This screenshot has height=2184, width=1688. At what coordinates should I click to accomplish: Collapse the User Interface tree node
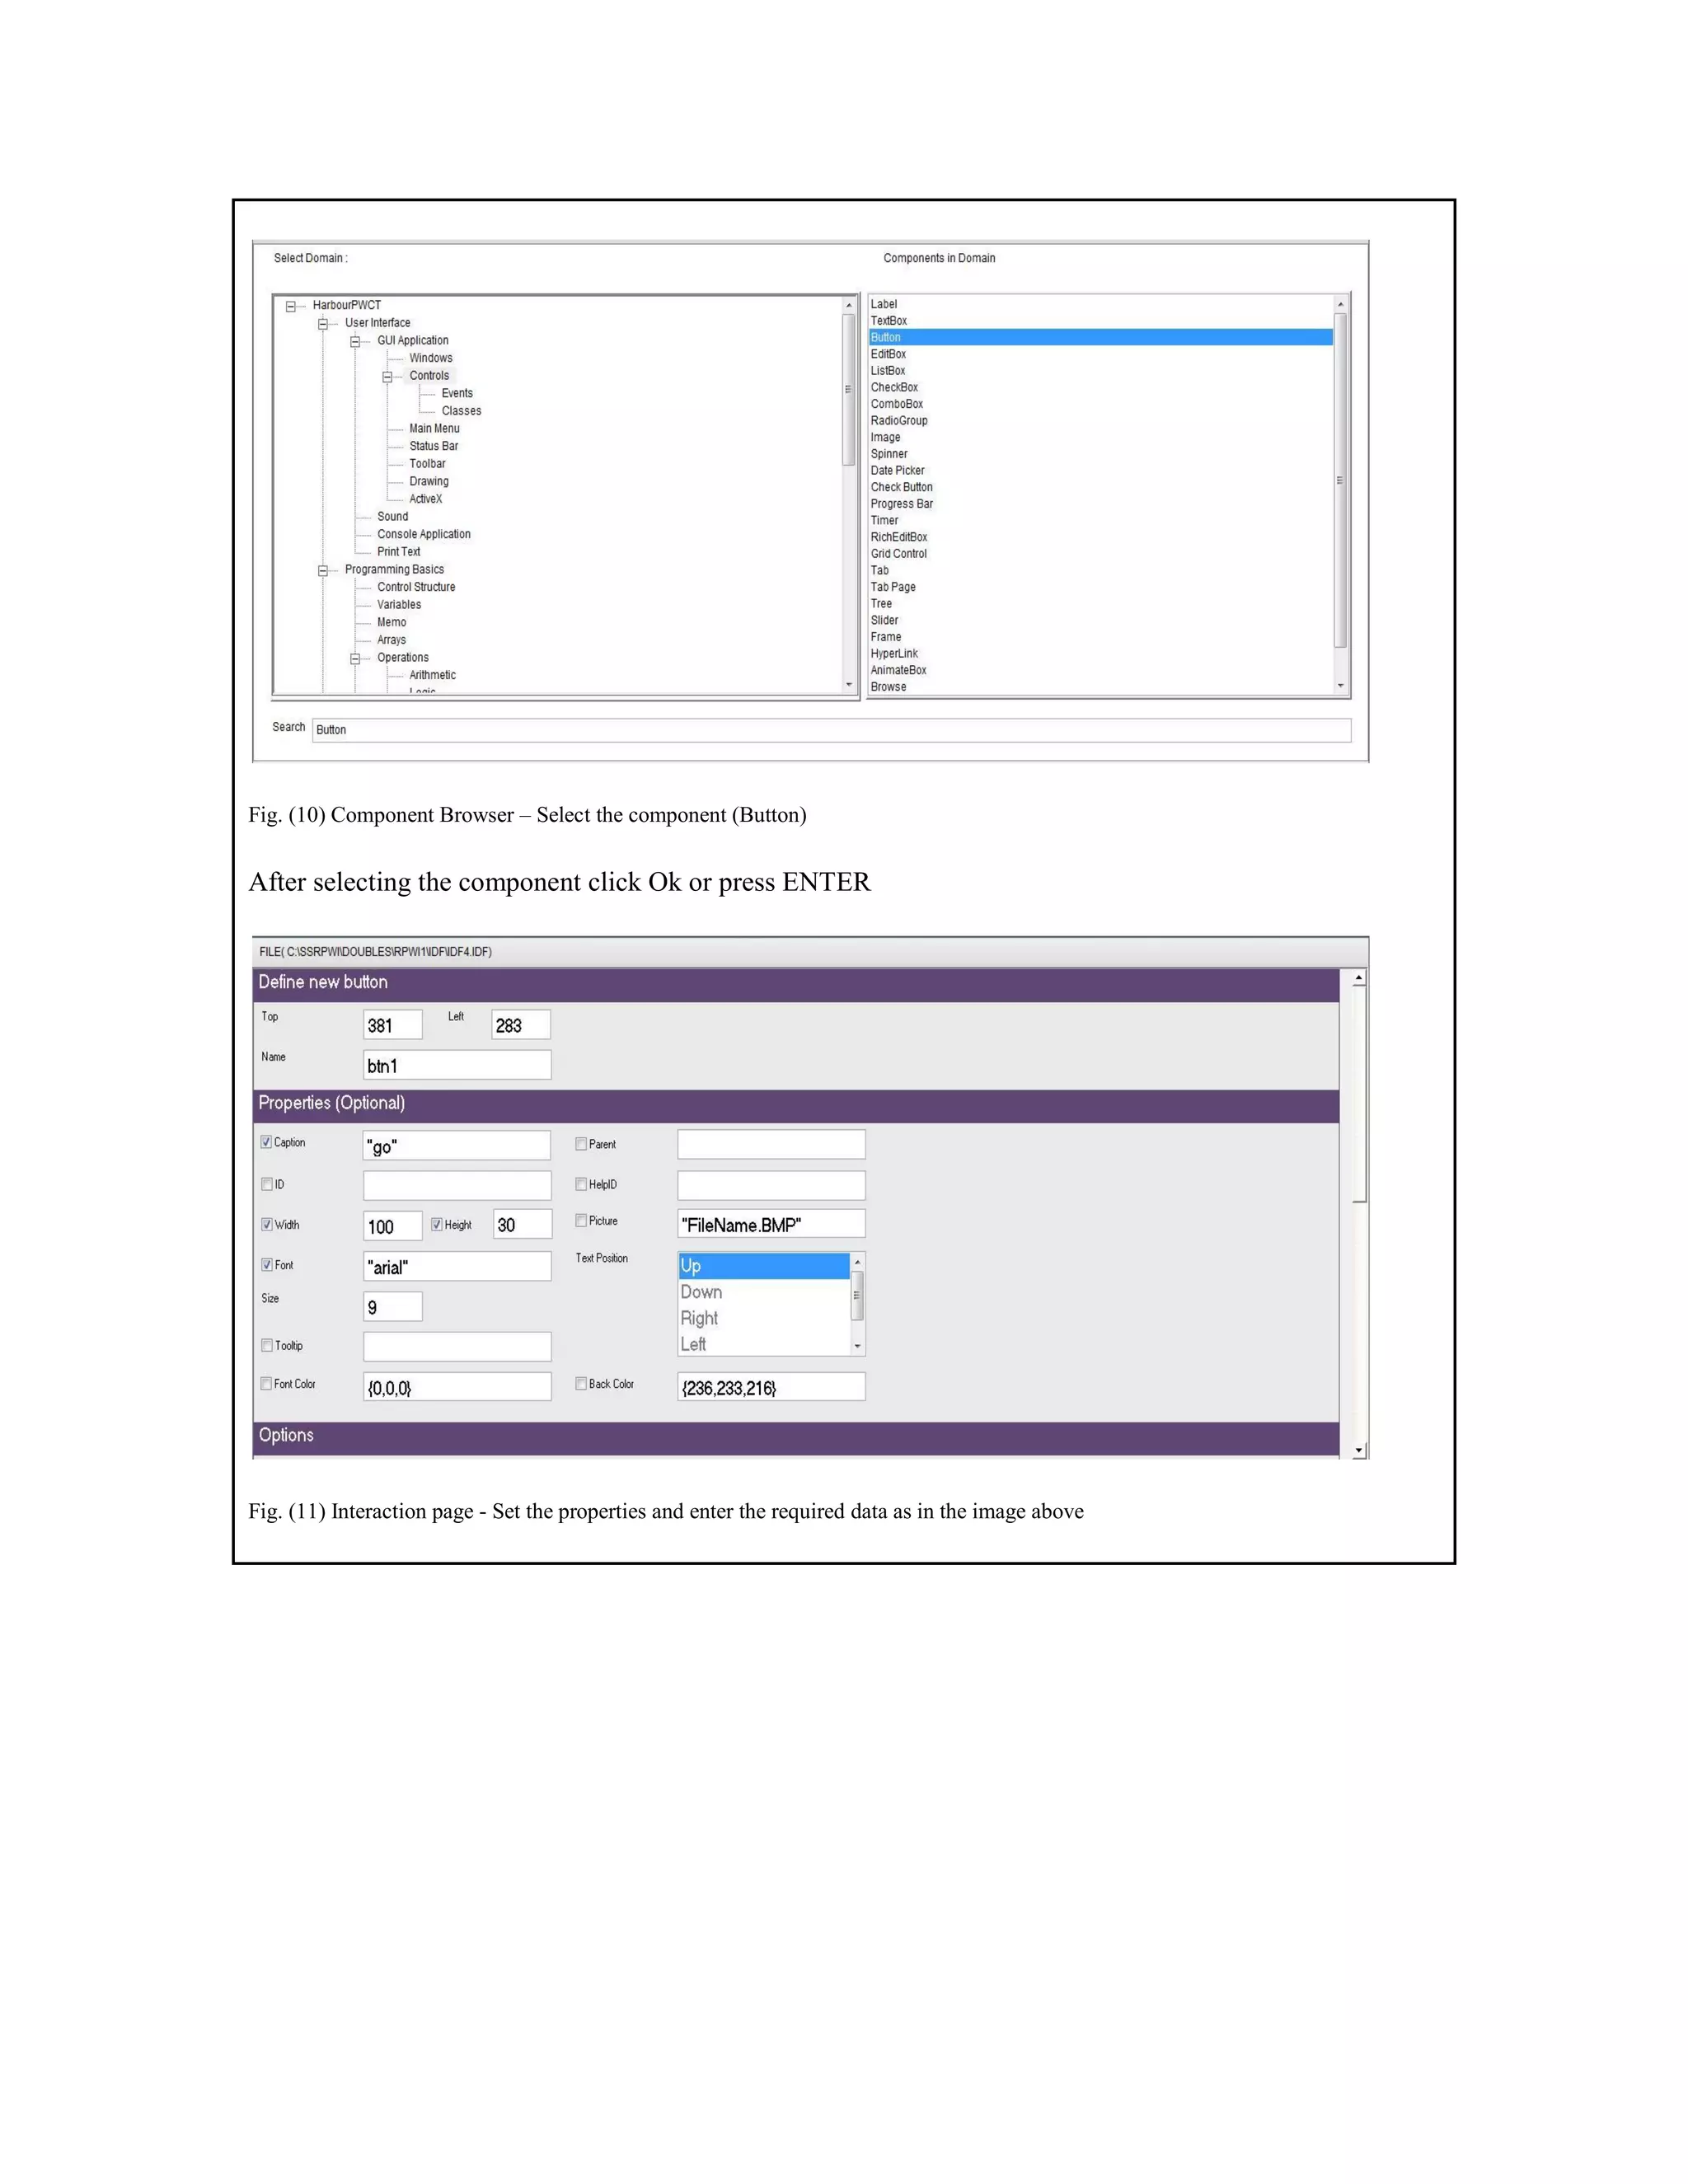[x=323, y=324]
